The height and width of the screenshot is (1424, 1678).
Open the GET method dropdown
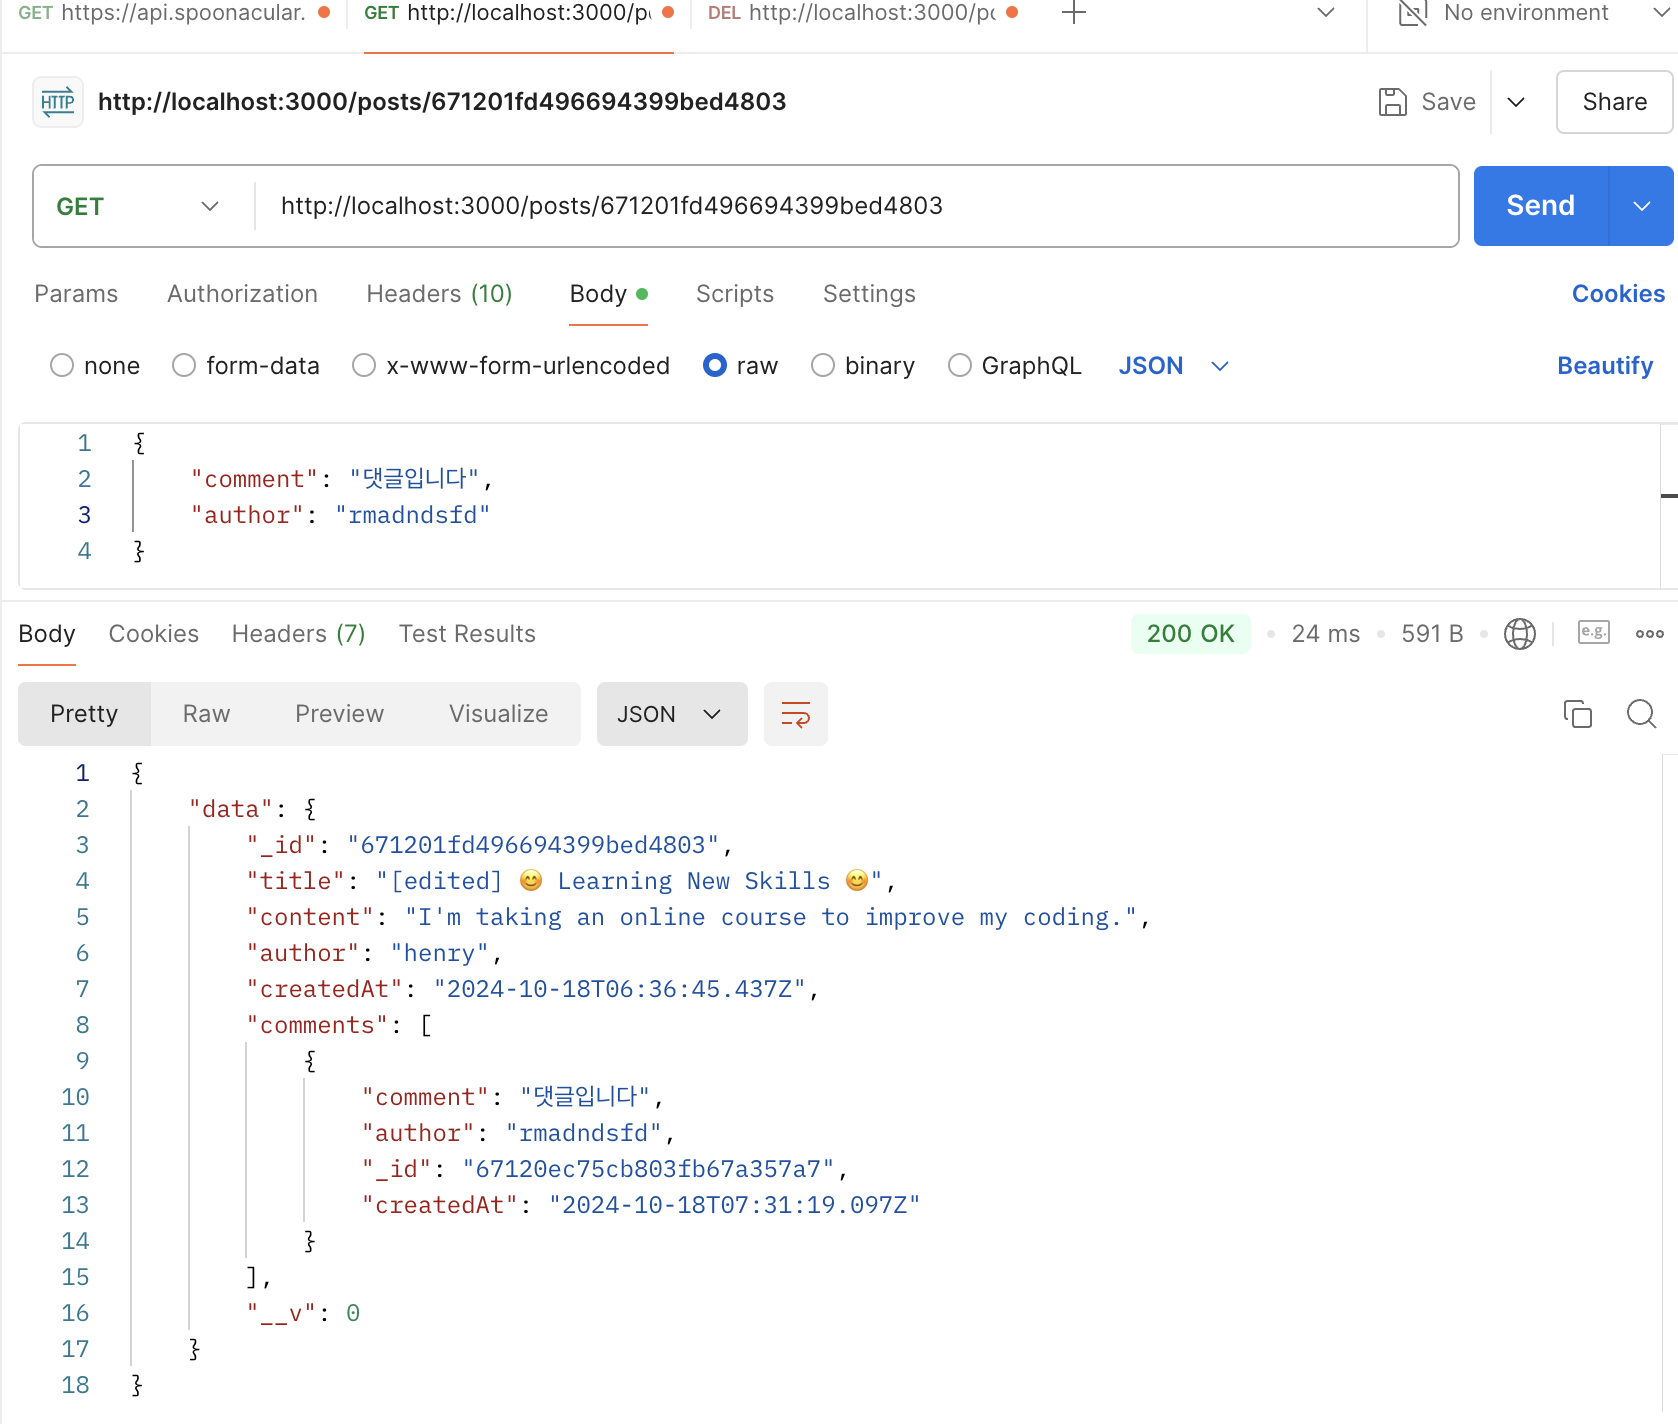point(138,206)
